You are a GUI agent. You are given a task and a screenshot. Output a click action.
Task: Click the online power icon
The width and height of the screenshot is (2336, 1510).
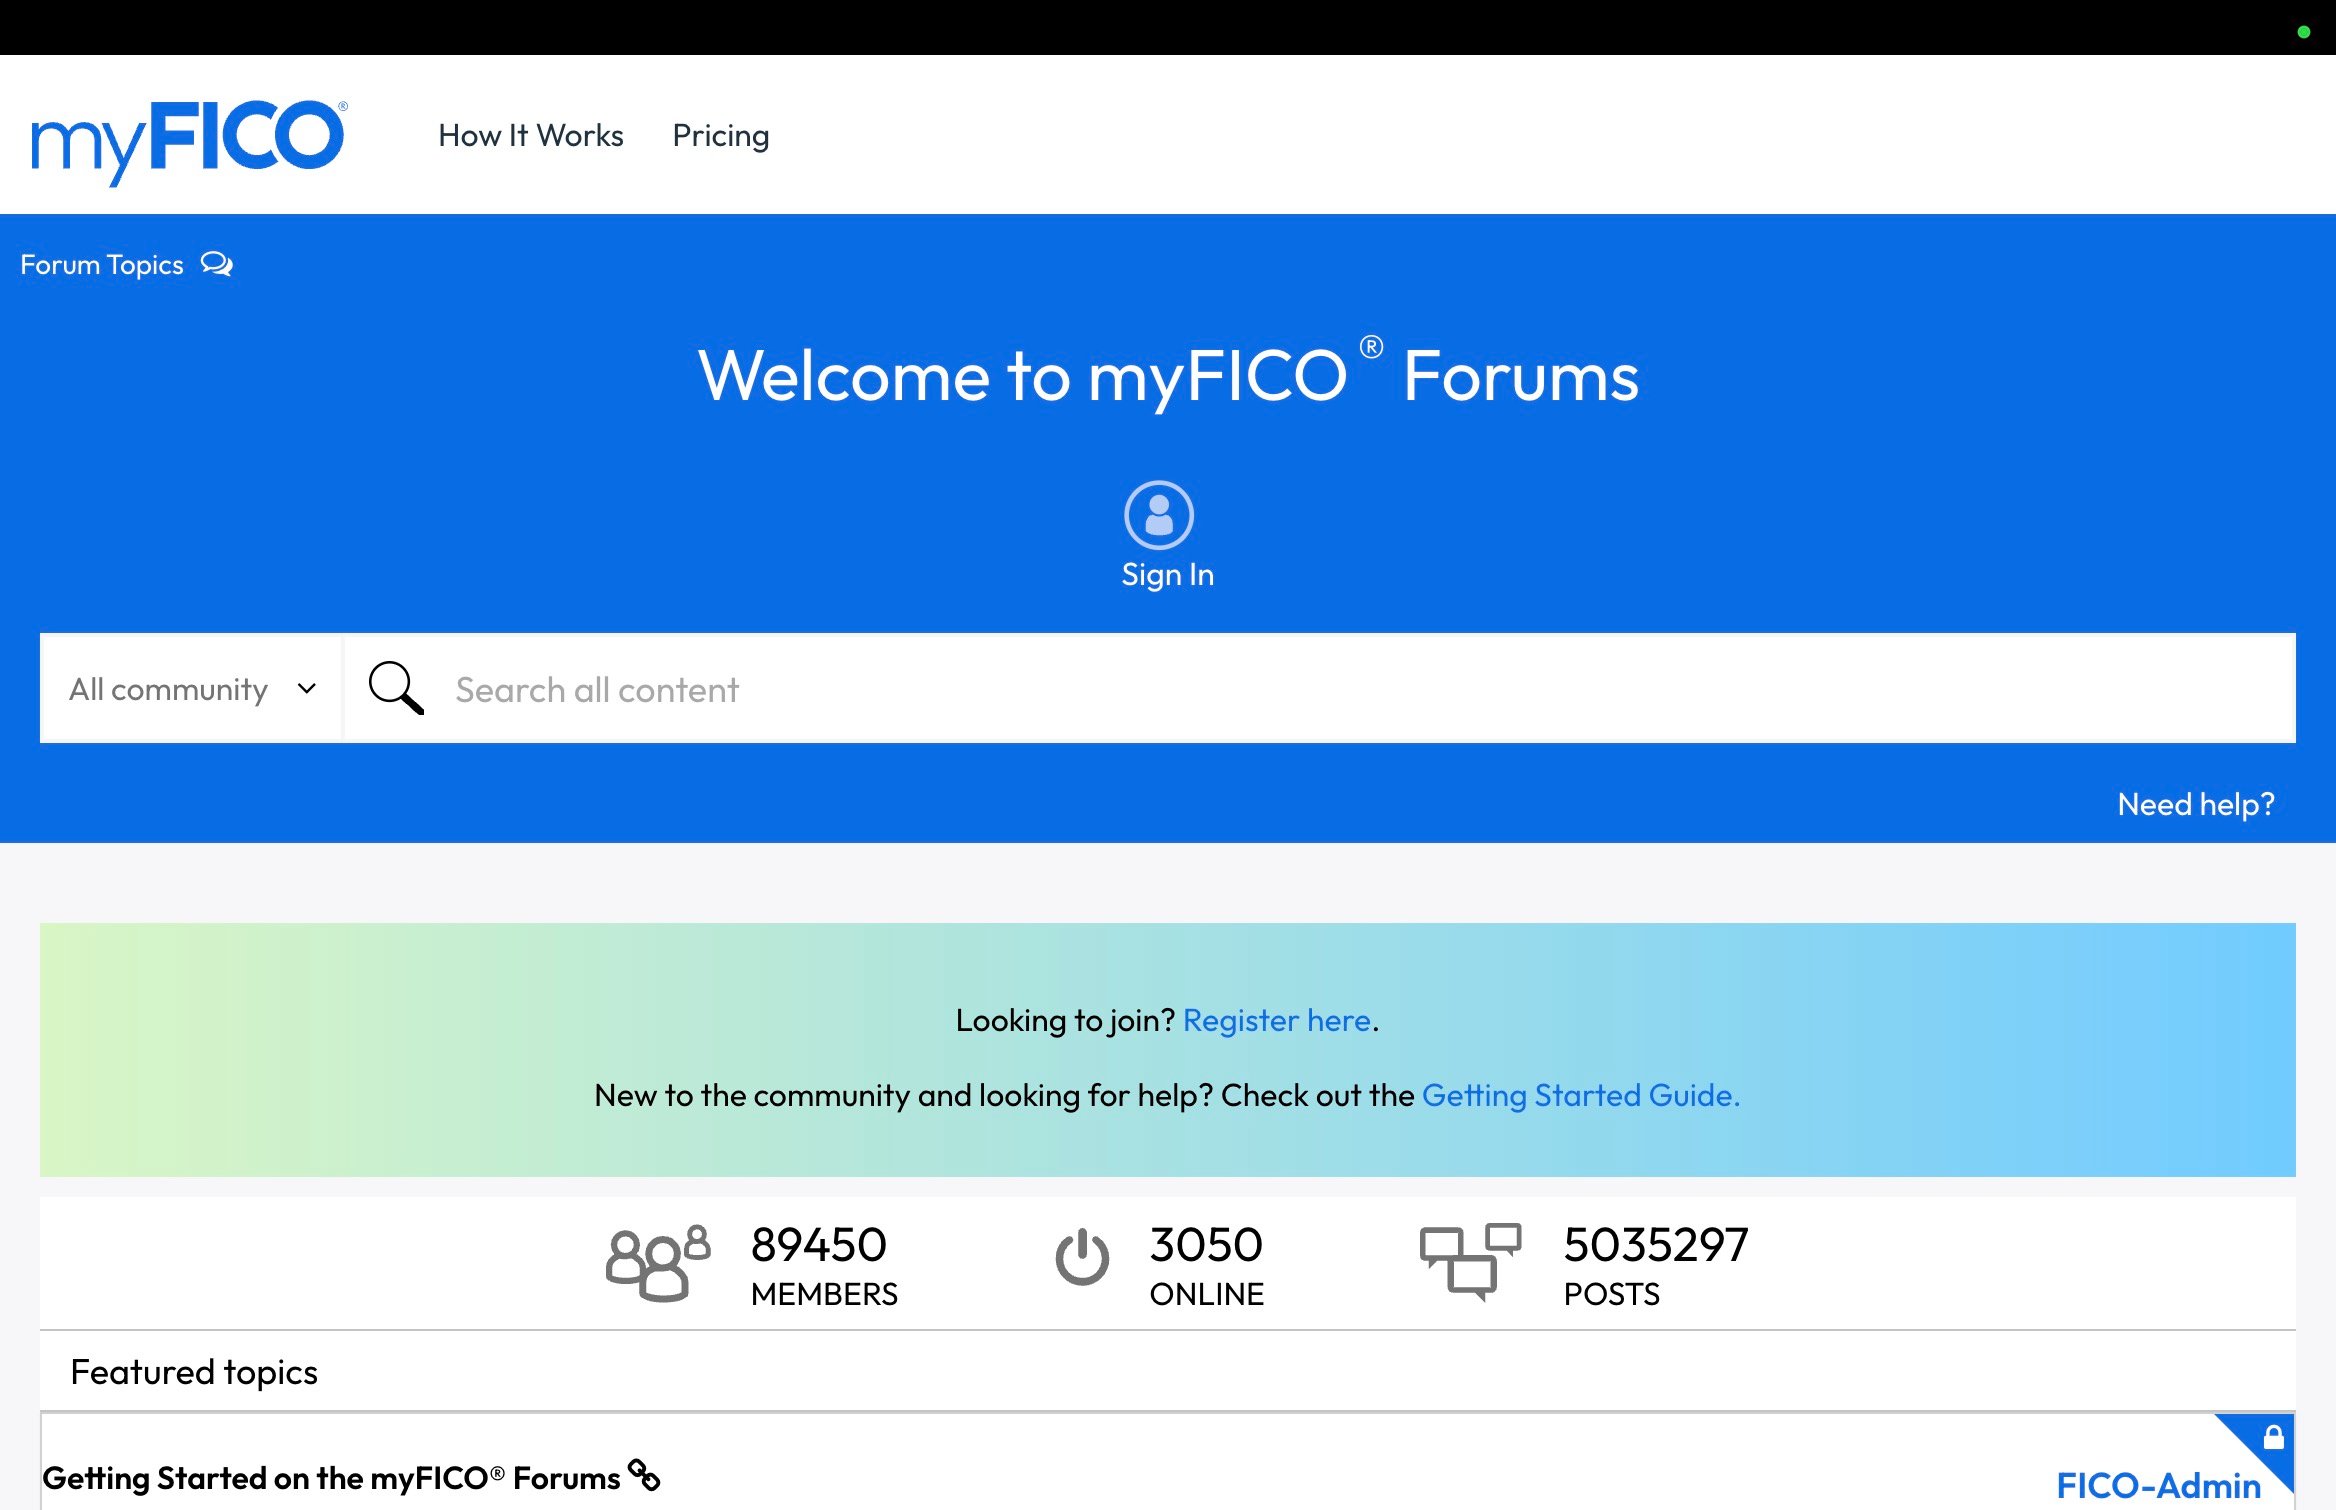pos(1082,1257)
